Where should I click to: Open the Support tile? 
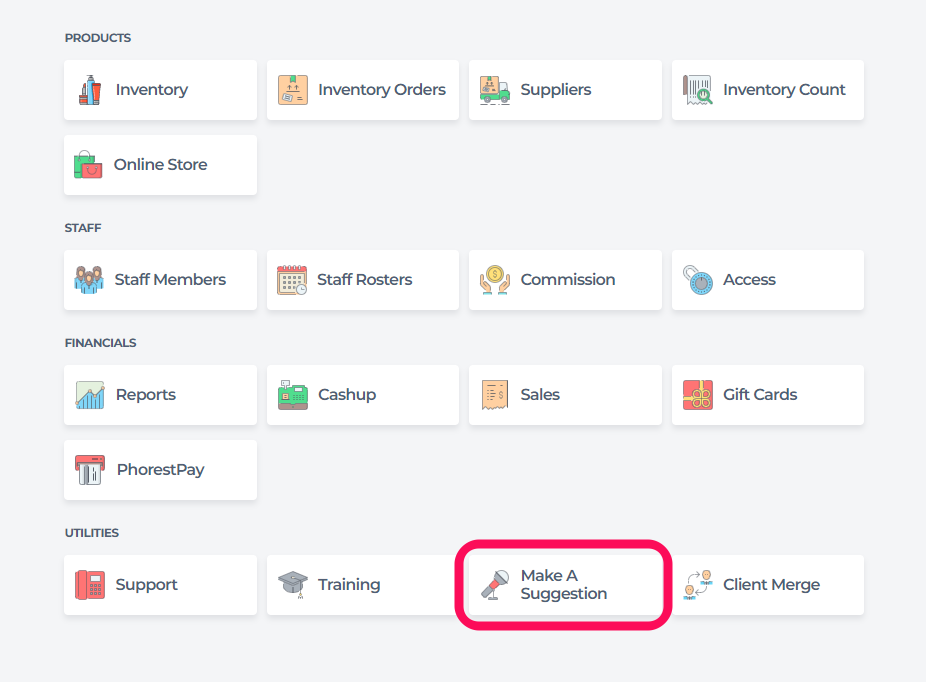(x=161, y=585)
